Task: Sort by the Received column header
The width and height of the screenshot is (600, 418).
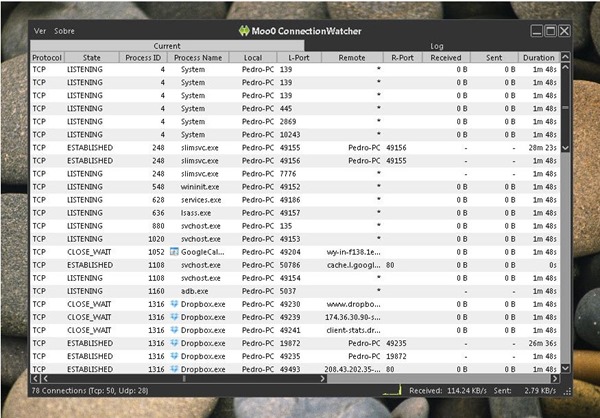Action: [x=446, y=57]
